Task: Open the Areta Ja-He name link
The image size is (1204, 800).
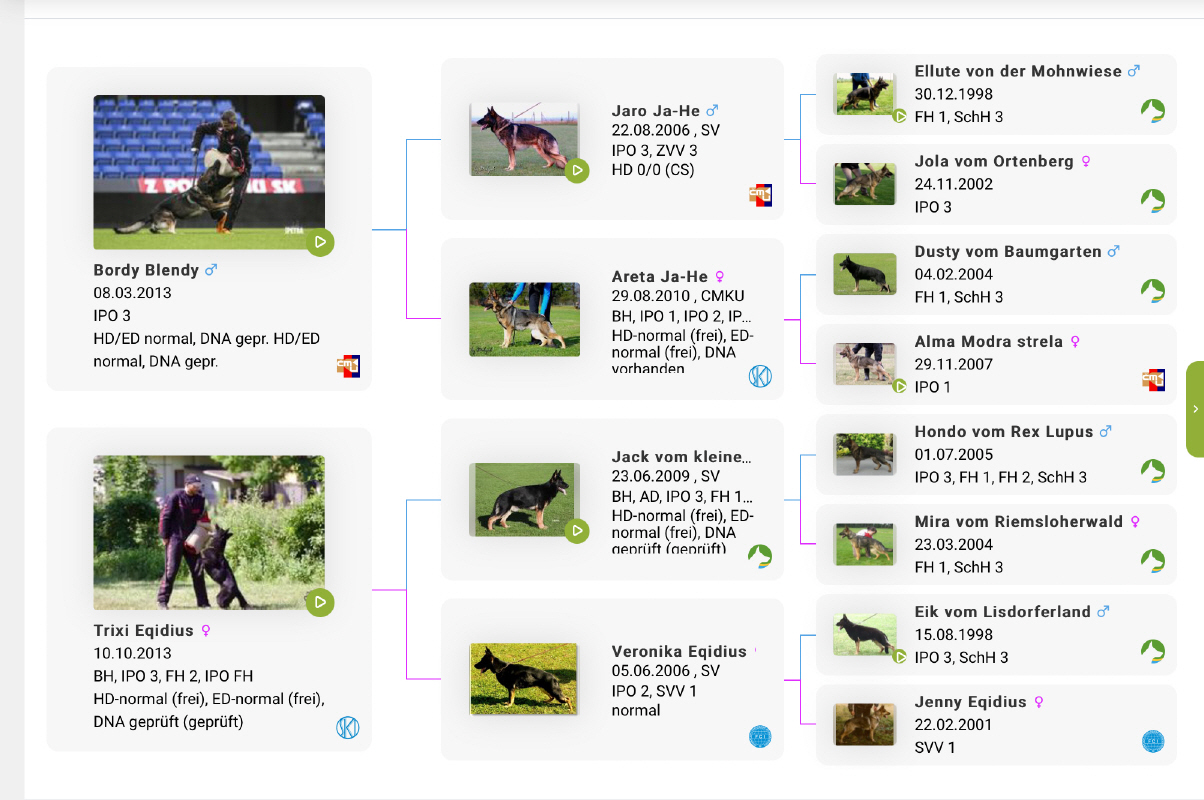Action: pyautogui.click(x=659, y=277)
